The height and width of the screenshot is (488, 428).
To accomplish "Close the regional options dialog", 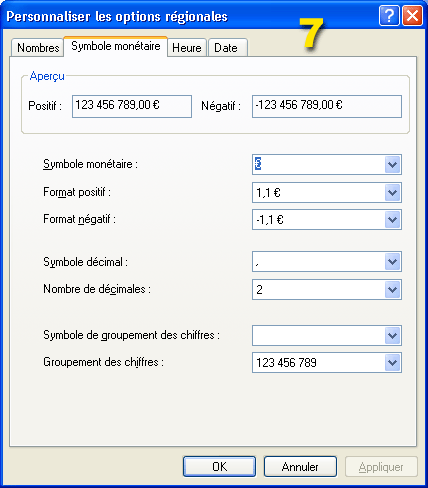I will [x=412, y=16].
